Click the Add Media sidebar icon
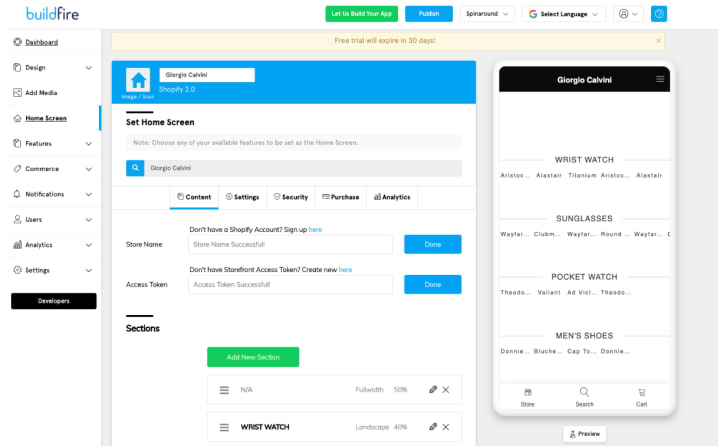The height and width of the screenshot is (446, 720). coord(17,92)
